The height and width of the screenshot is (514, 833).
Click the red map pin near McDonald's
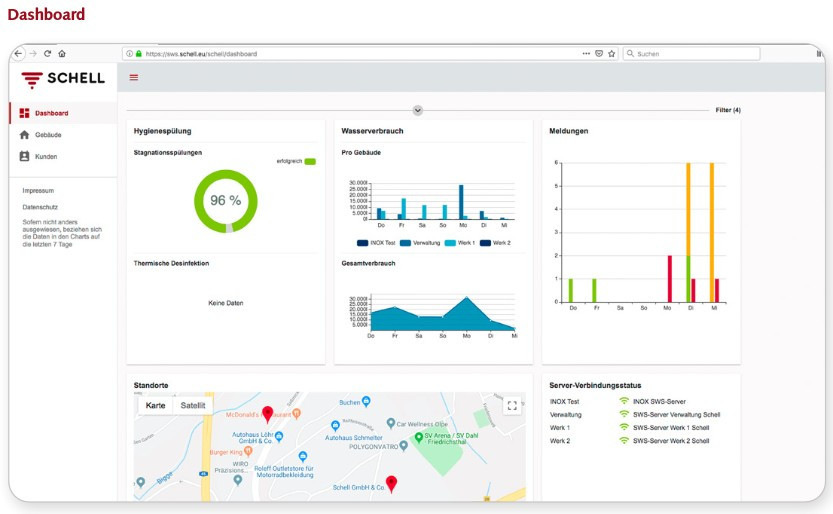[x=267, y=414]
